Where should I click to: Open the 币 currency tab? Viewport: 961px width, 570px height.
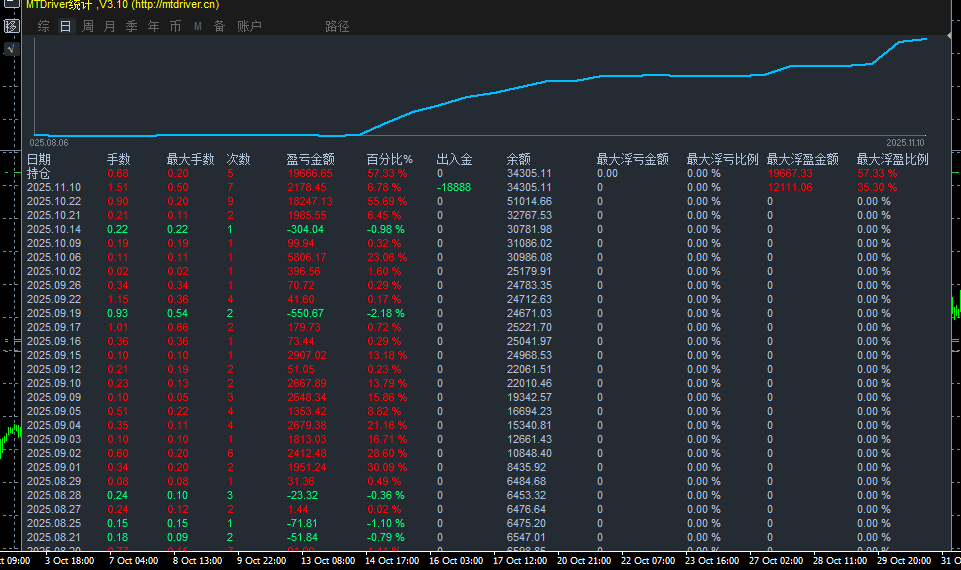coord(176,27)
